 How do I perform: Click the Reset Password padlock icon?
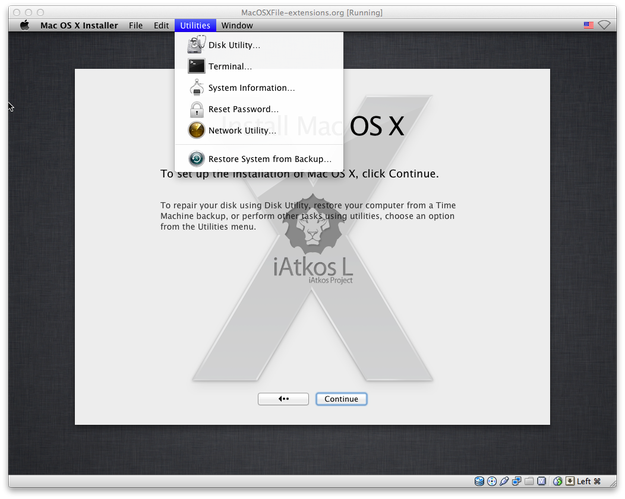(x=197, y=109)
